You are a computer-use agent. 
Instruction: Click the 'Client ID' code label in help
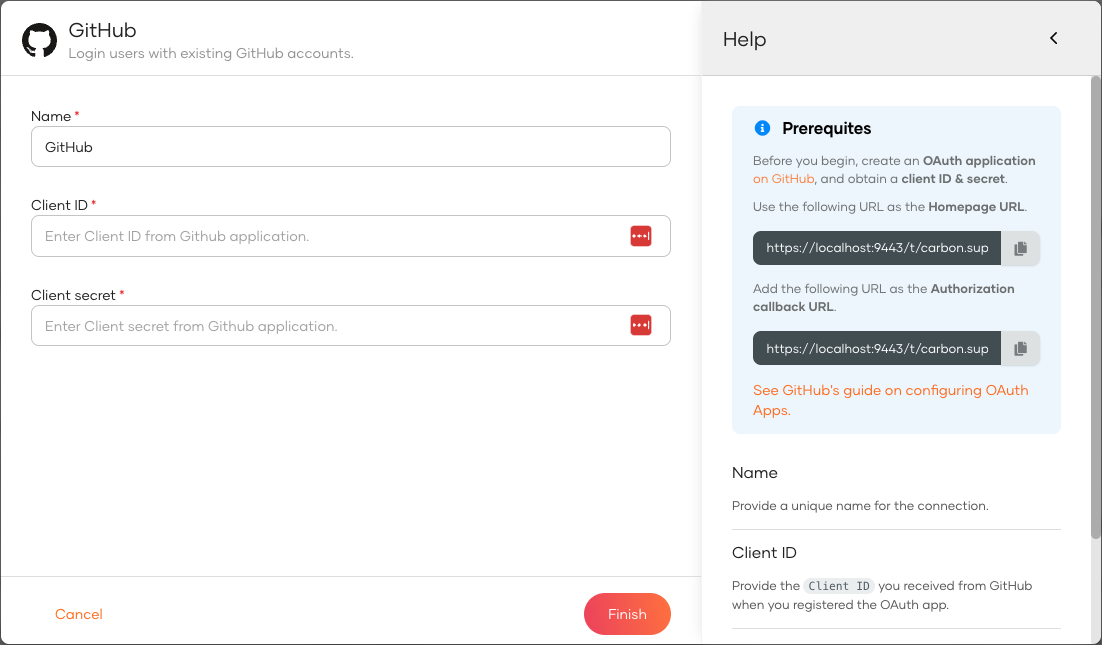[x=838, y=586]
